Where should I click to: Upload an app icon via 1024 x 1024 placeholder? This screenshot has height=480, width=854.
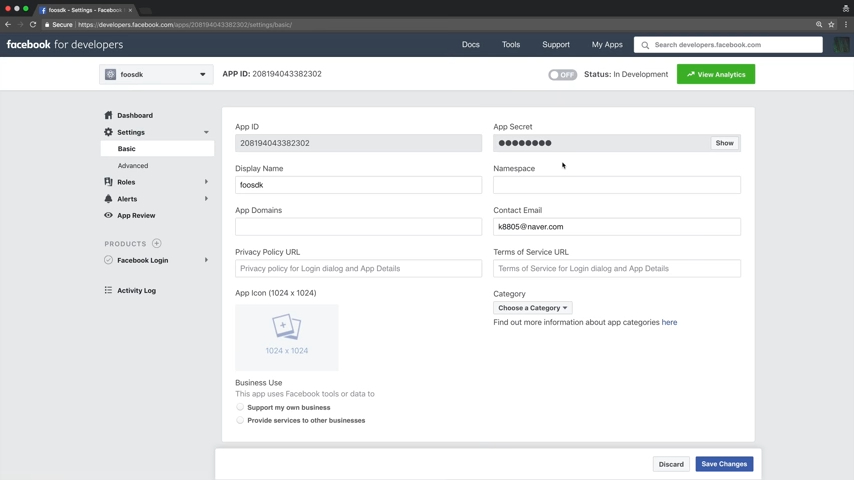click(287, 337)
